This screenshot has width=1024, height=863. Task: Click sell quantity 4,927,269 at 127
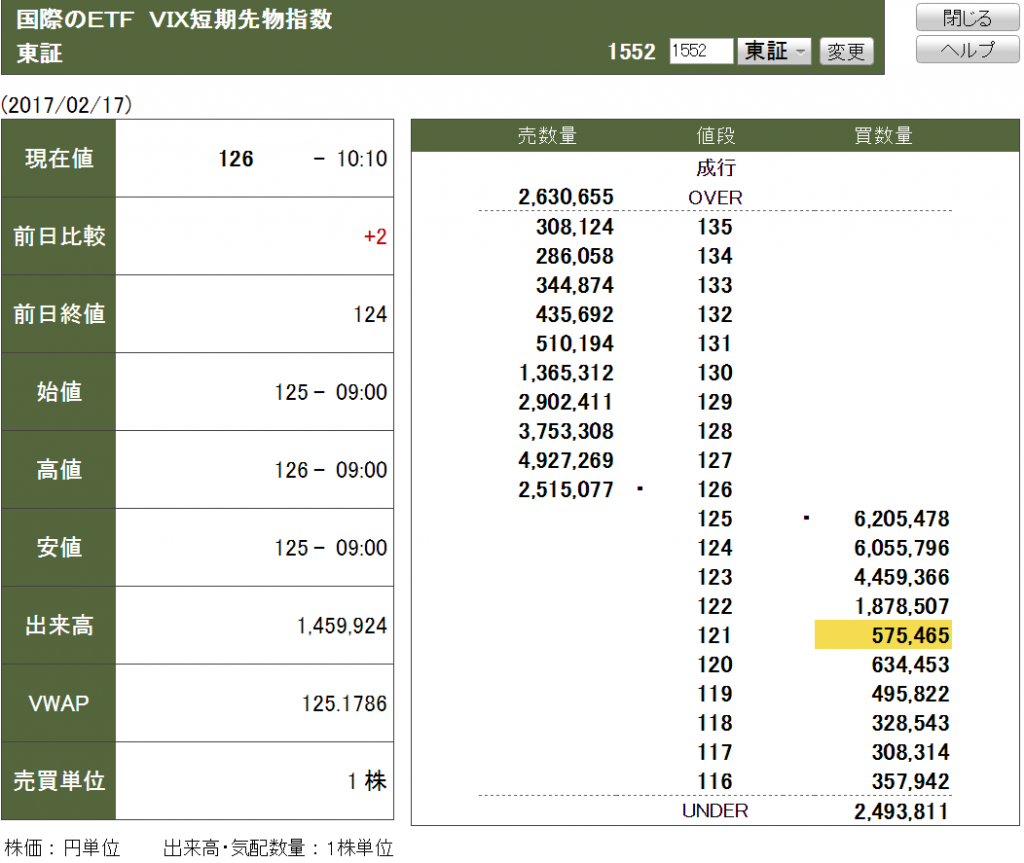(566, 461)
